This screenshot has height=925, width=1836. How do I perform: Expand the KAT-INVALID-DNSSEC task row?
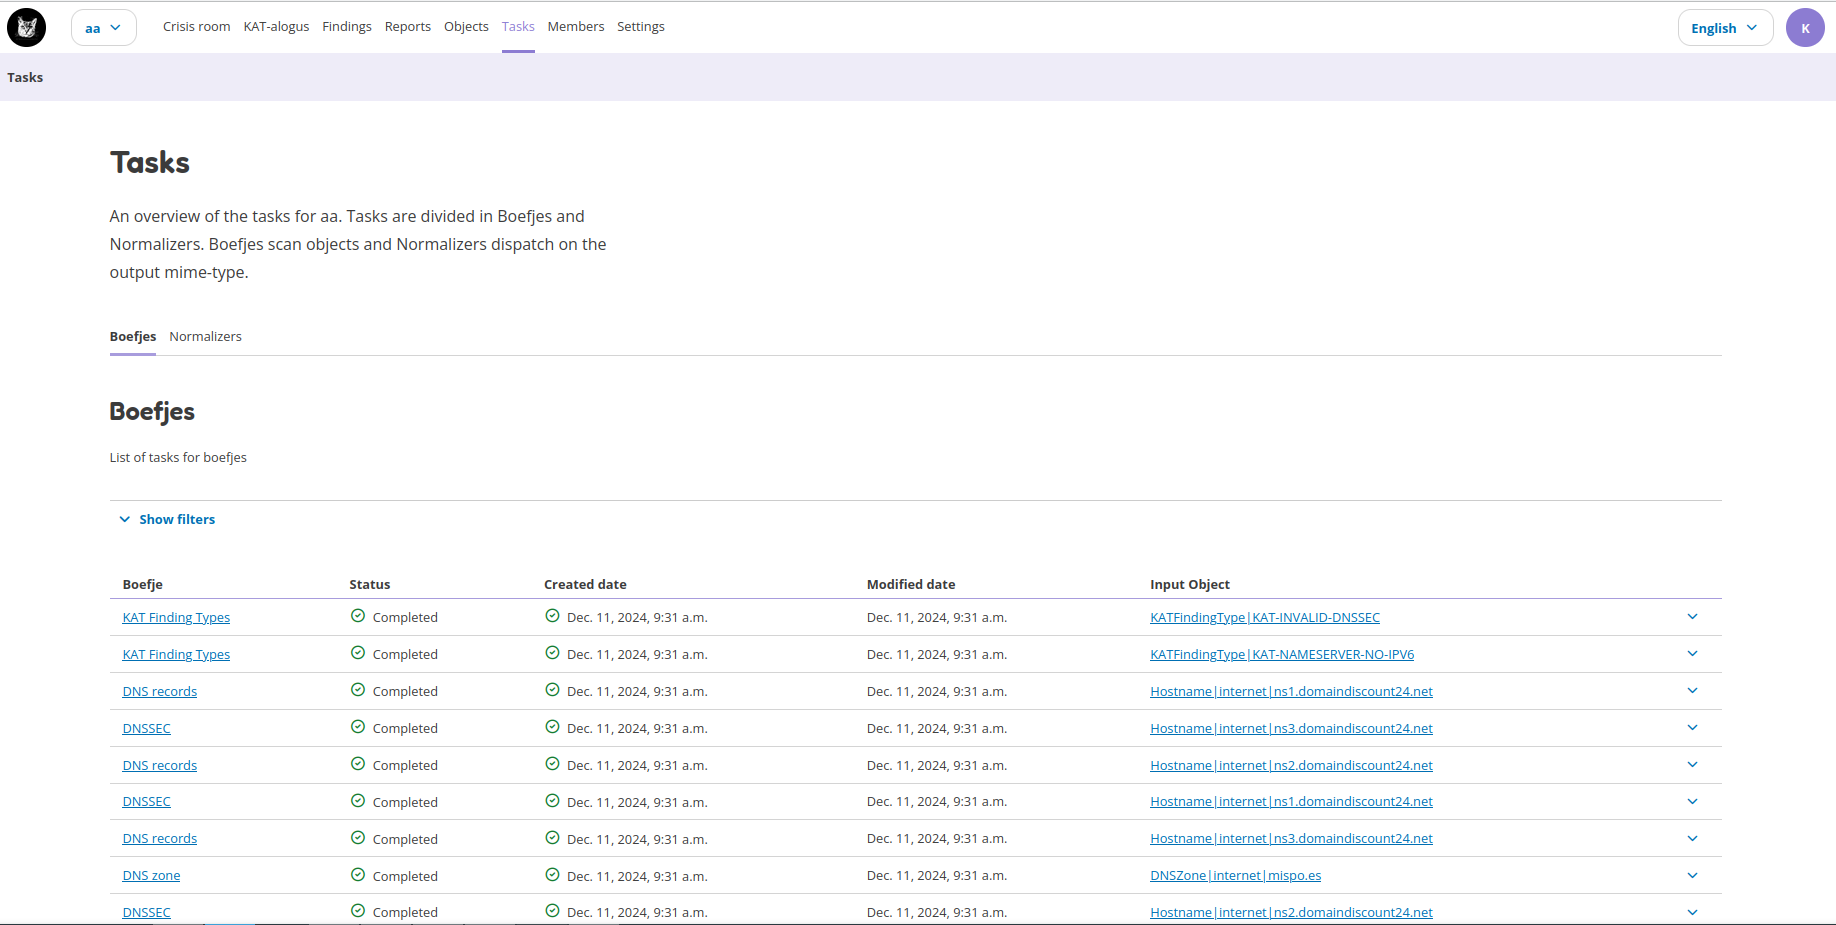1692,617
